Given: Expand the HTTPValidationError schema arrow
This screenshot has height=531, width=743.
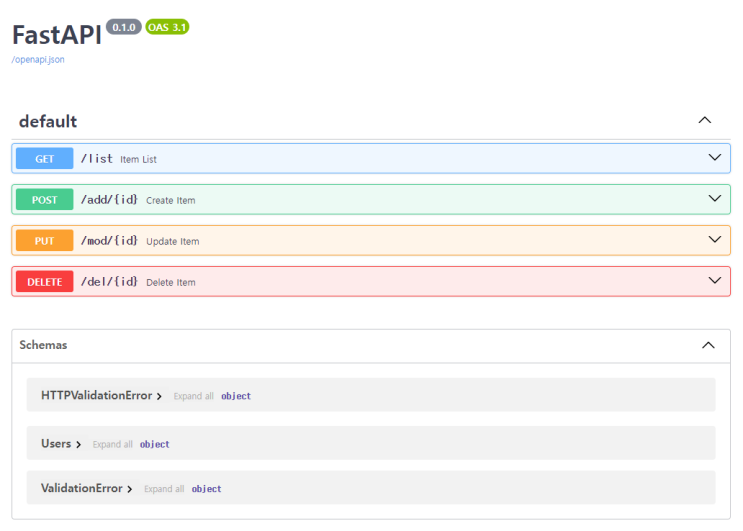Looking at the screenshot, I should 159,396.
